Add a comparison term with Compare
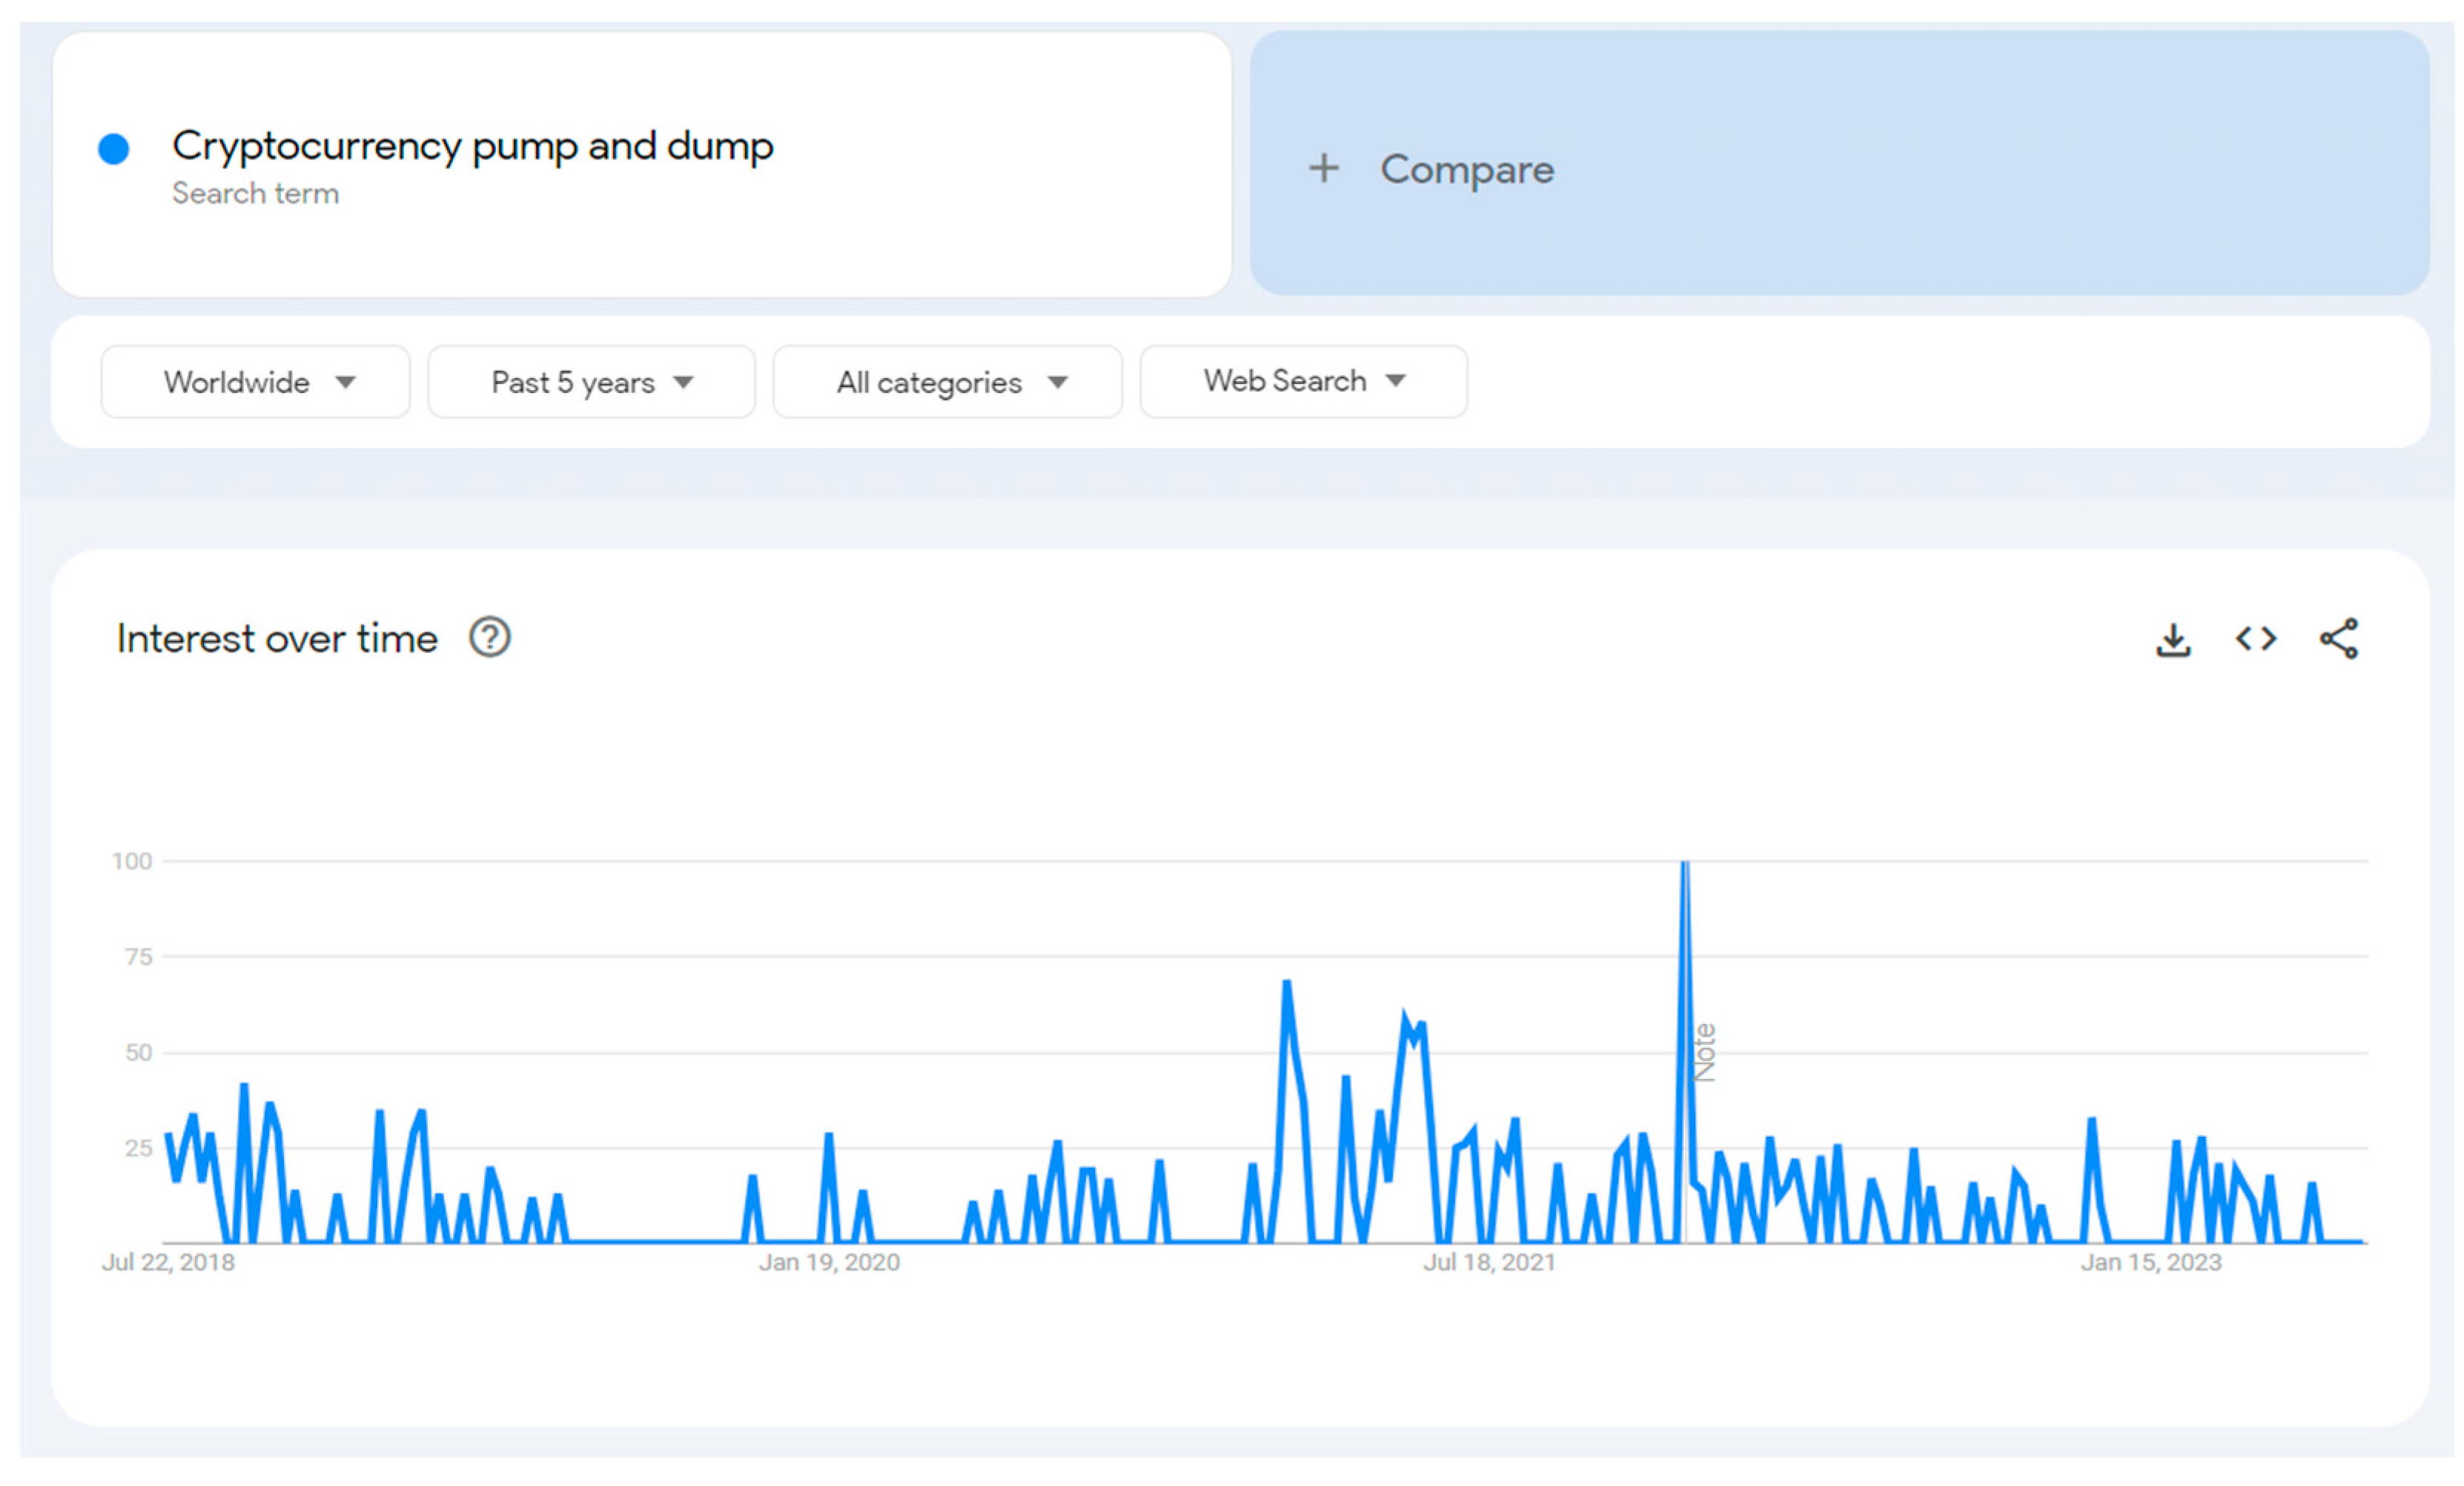This screenshot has width=2464, height=1486. (x=1840, y=163)
